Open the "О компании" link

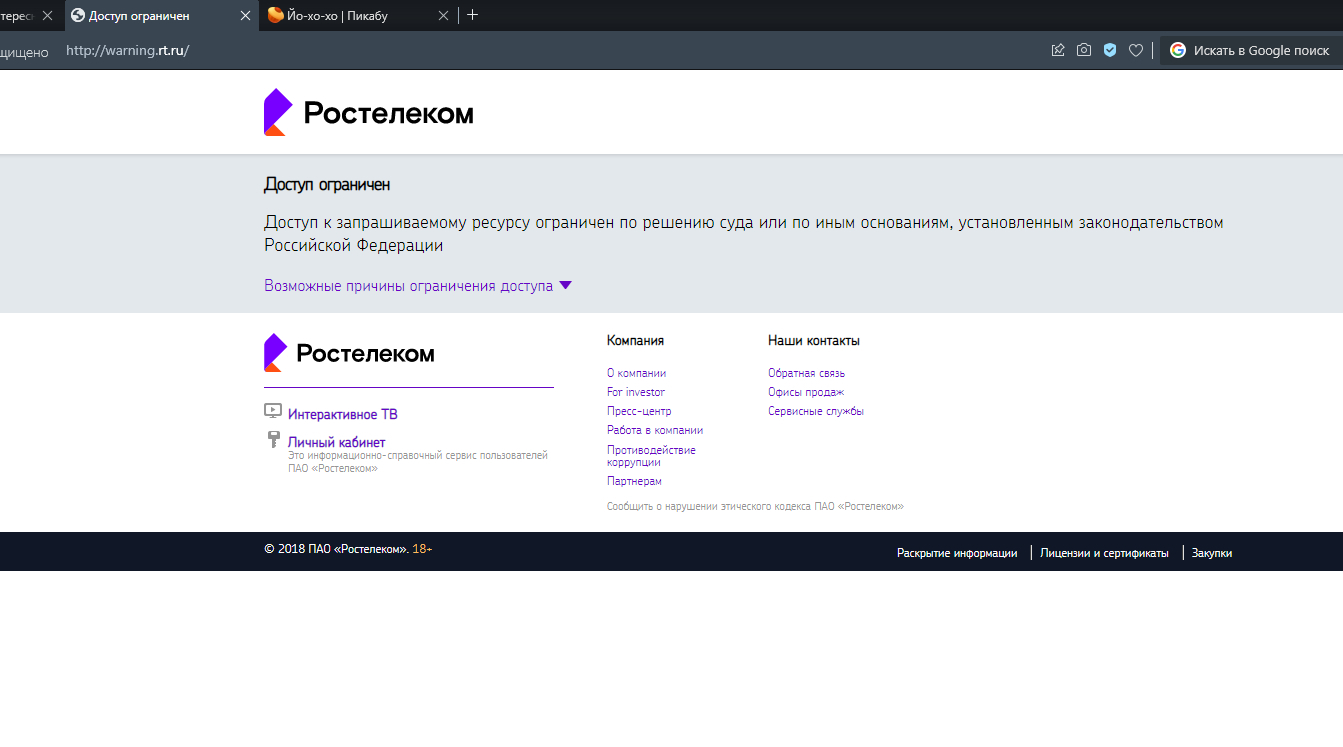pos(636,373)
